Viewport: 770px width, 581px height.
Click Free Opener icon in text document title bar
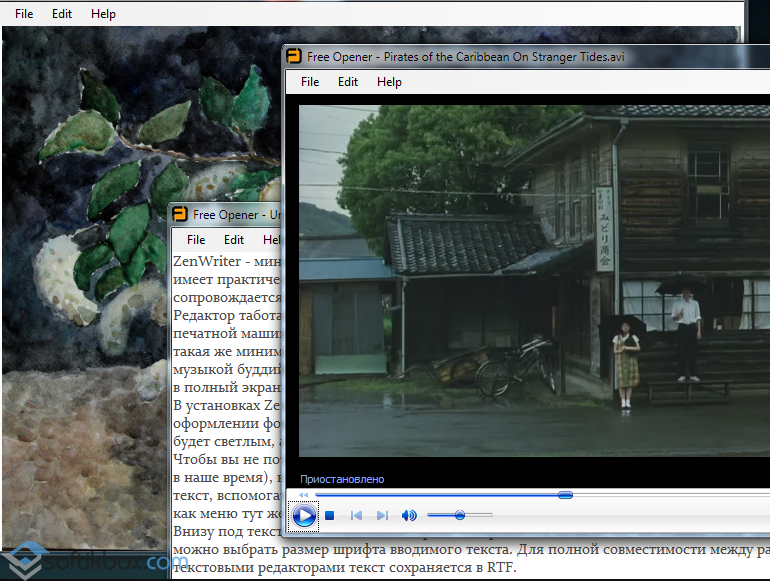pyautogui.click(x=180, y=214)
